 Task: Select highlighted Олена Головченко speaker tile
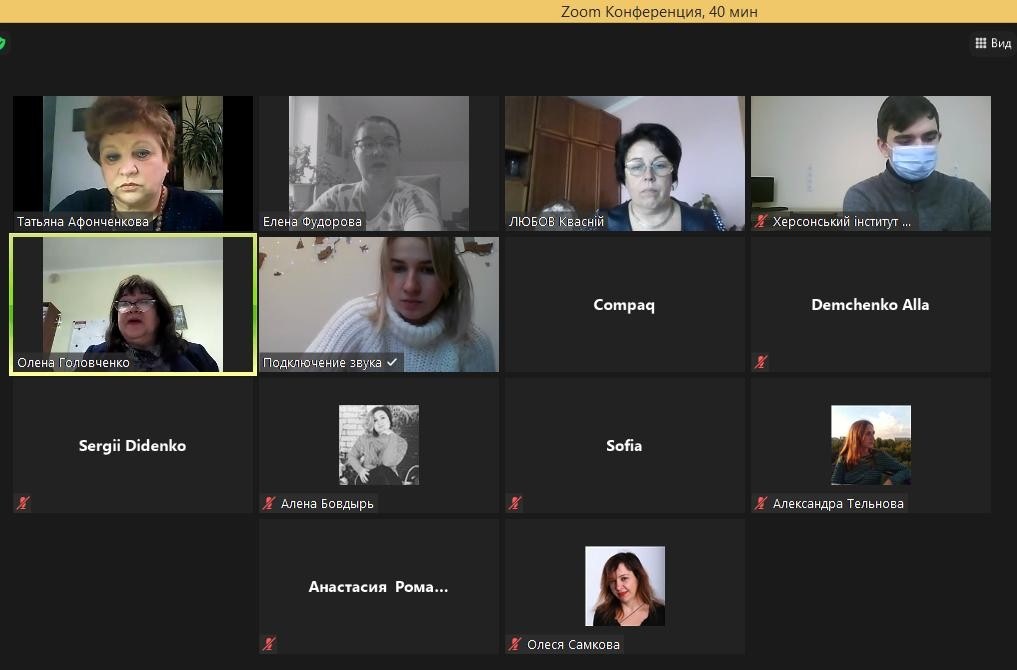click(x=133, y=304)
